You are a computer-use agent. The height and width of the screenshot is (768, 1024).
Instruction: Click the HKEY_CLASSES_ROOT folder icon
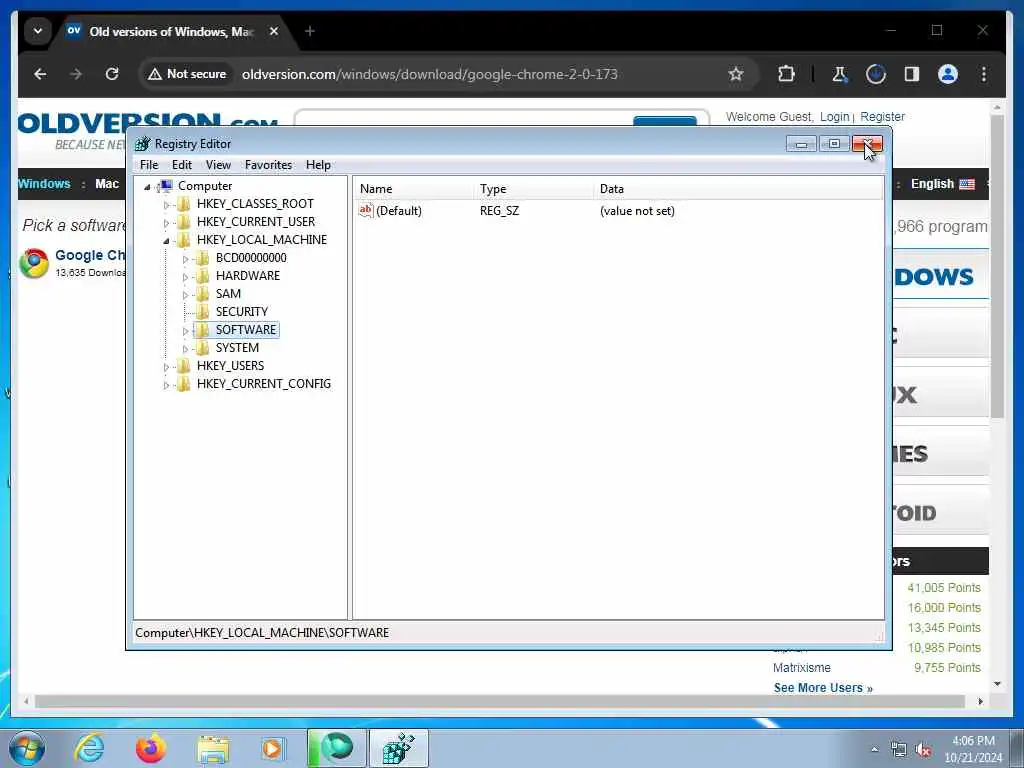point(184,204)
